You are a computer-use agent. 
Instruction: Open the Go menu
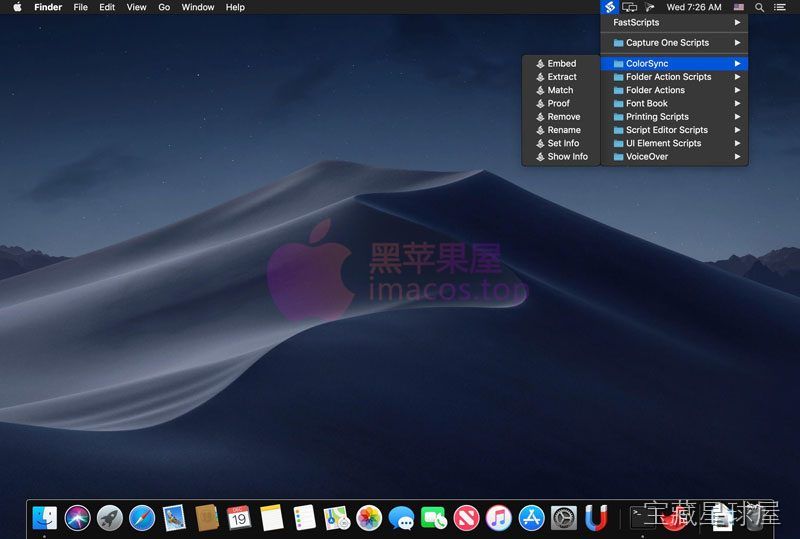[164, 7]
